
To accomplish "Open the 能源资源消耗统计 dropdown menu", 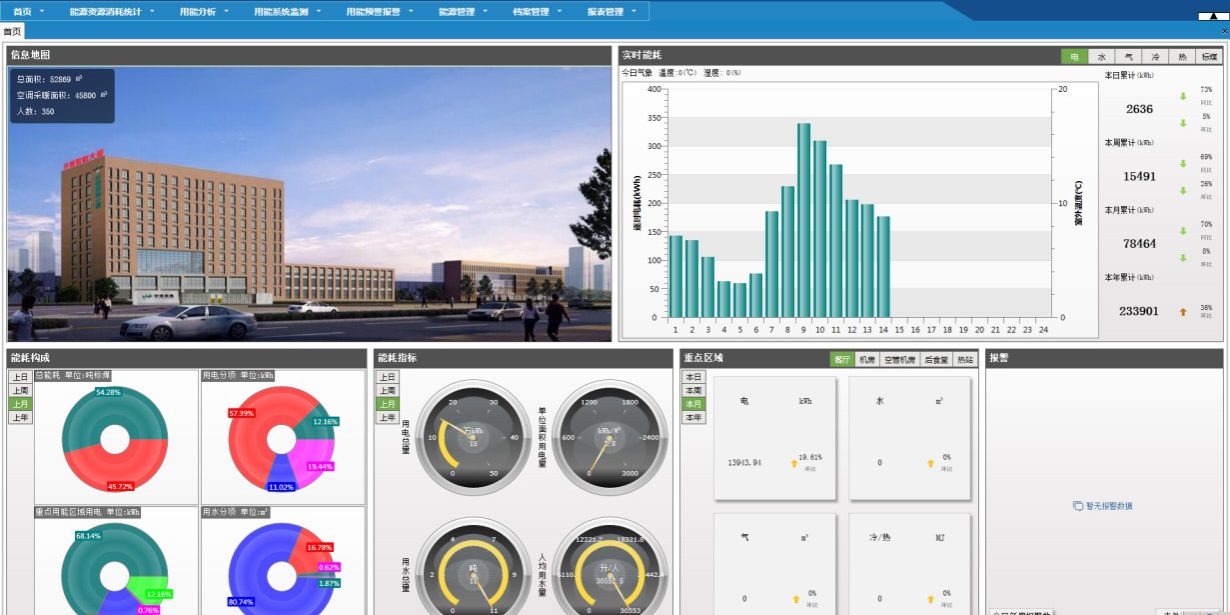I will click(x=112, y=12).
